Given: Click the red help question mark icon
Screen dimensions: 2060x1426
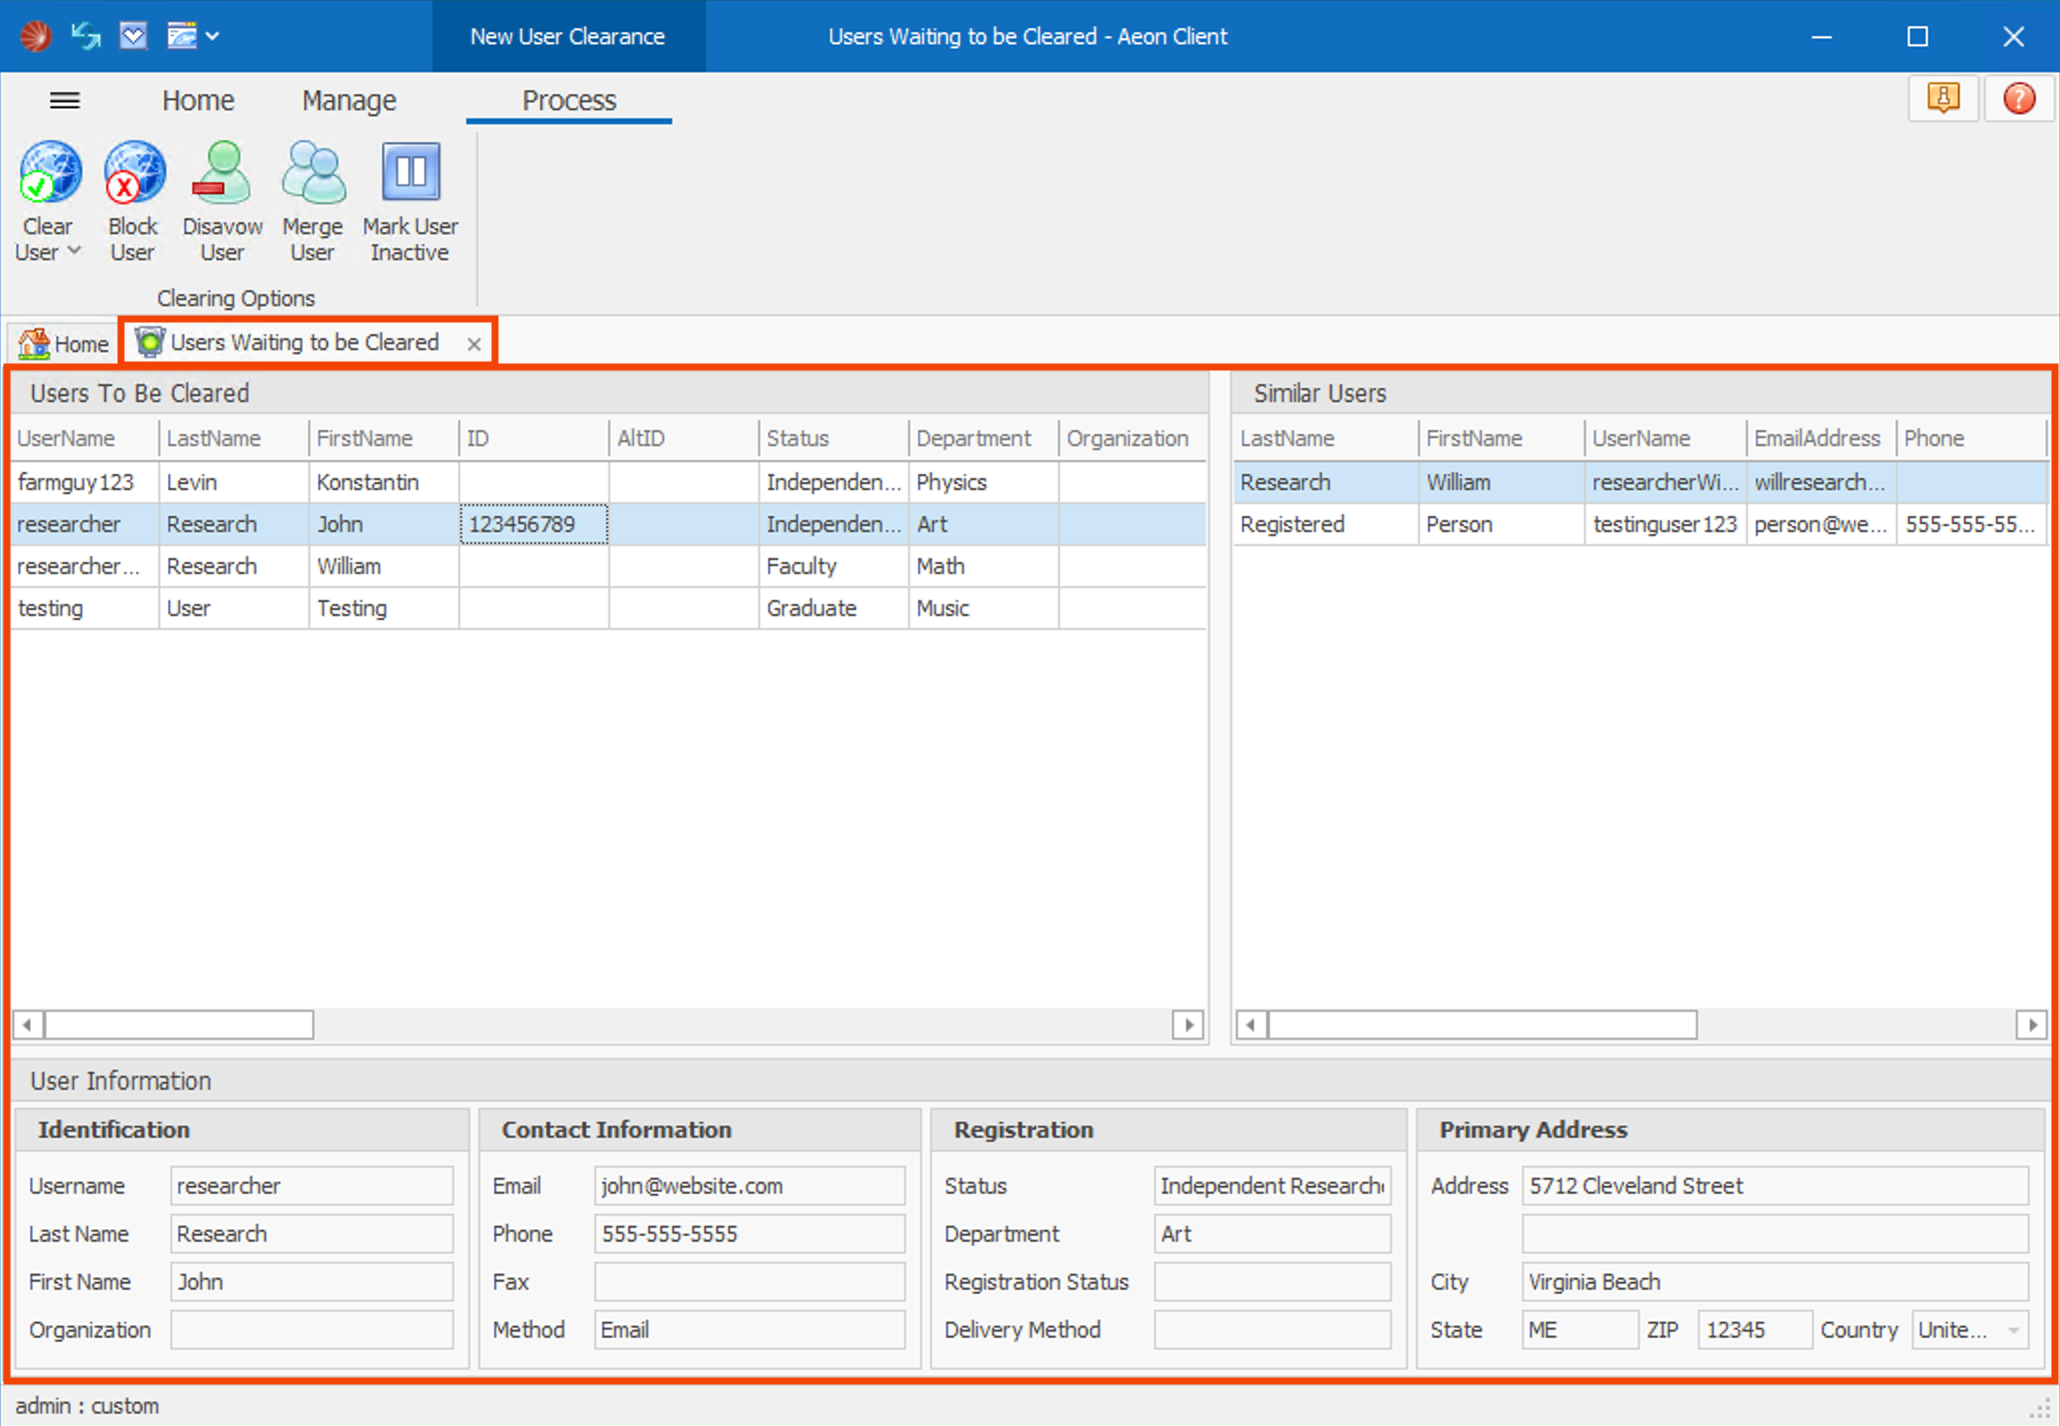Looking at the screenshot, I should click(x=2019, y=99).
